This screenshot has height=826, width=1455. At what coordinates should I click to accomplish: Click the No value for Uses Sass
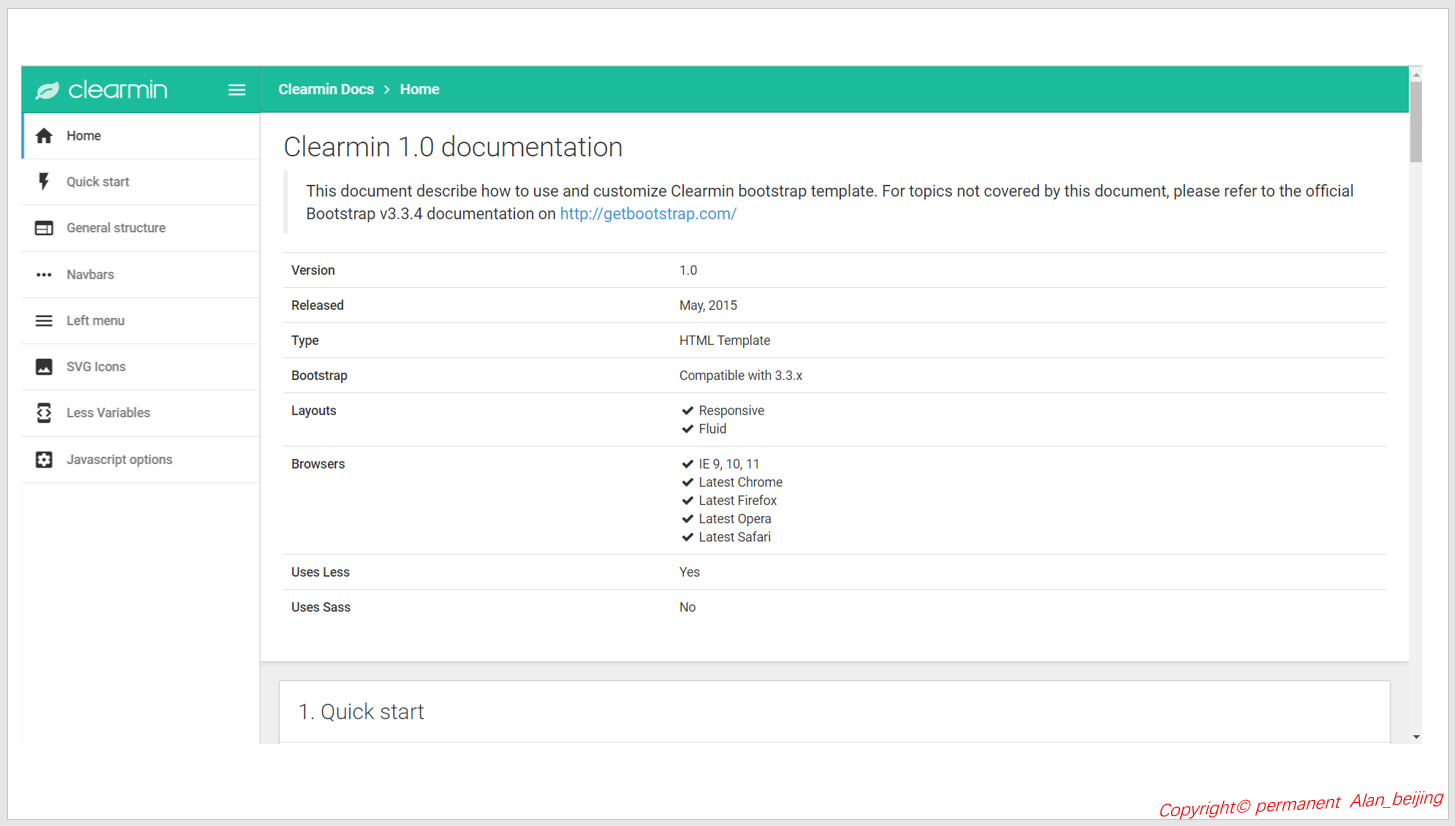(688, 608)
